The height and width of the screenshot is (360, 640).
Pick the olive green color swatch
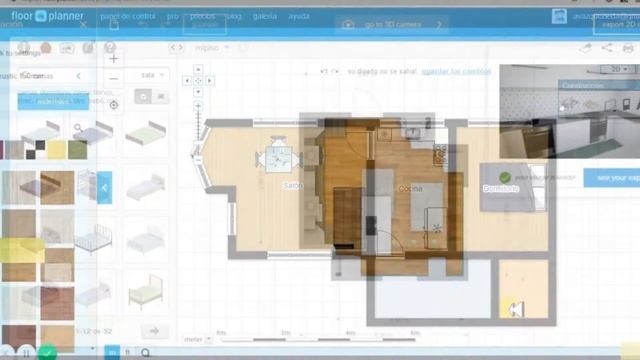77,150
